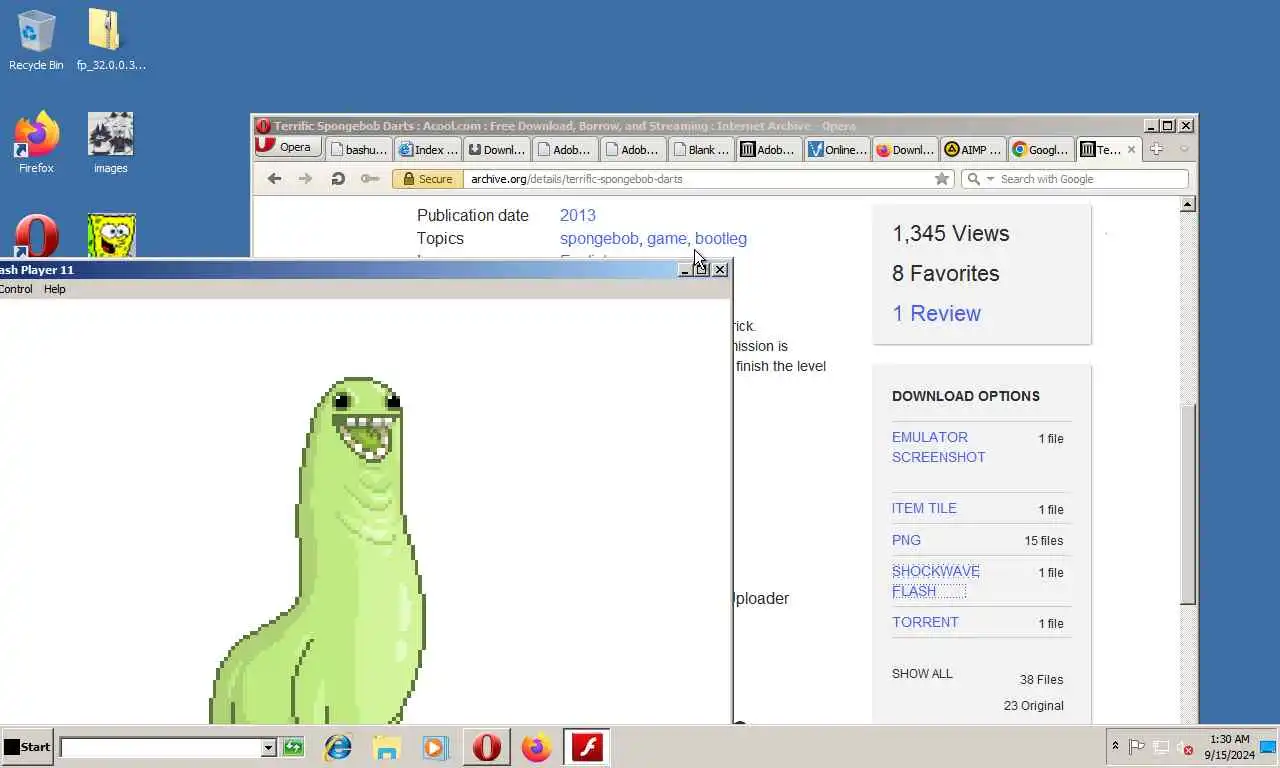Reload the page in Opera

pyautogui.click(x=338, y=179)
